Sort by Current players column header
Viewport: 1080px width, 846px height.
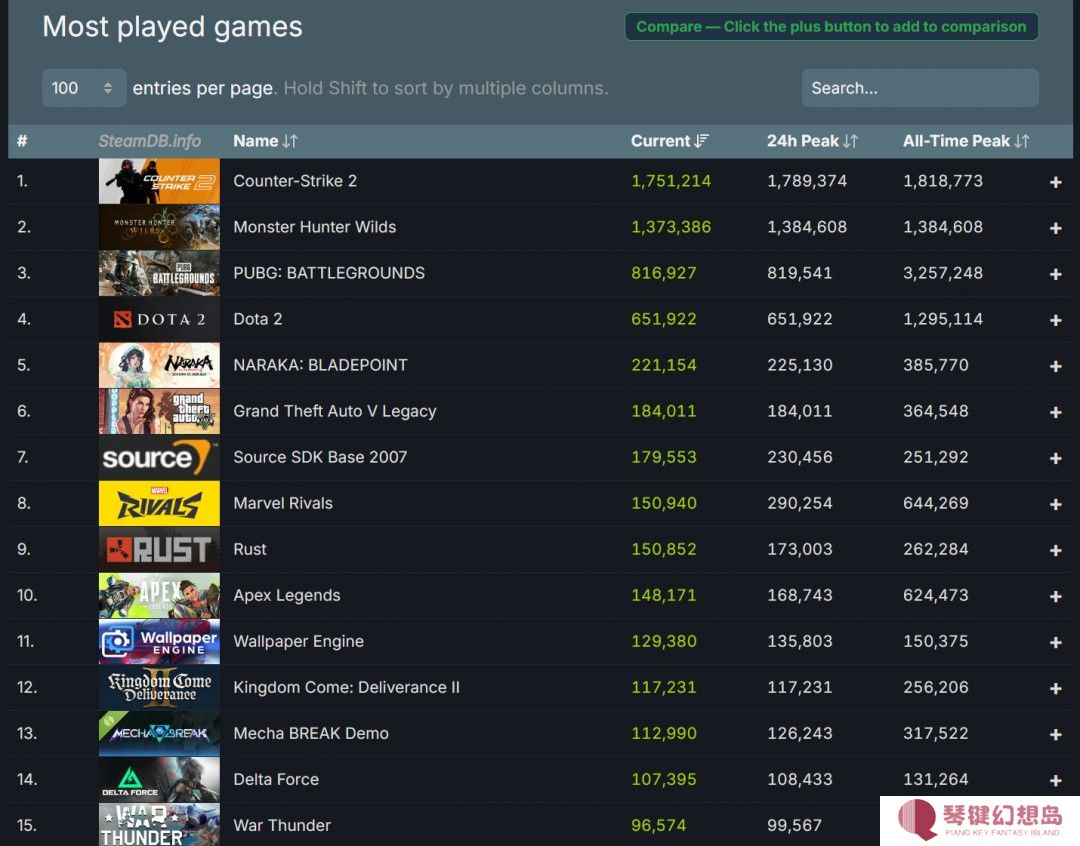(669, 141)
